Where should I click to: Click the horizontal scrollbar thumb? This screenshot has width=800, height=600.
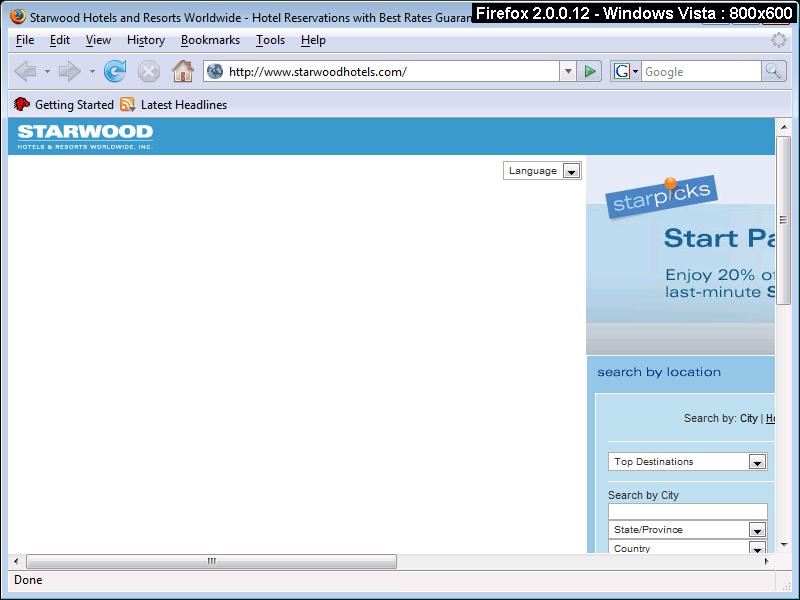point(211,561)
